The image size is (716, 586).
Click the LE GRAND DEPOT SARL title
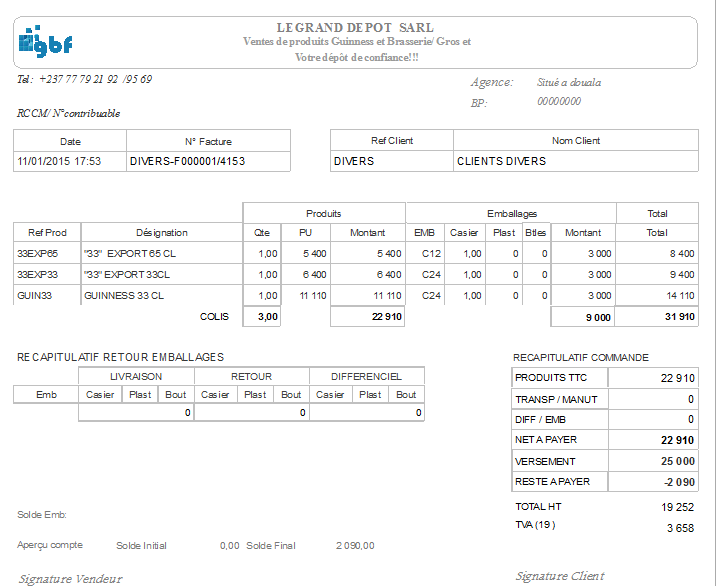355,27
